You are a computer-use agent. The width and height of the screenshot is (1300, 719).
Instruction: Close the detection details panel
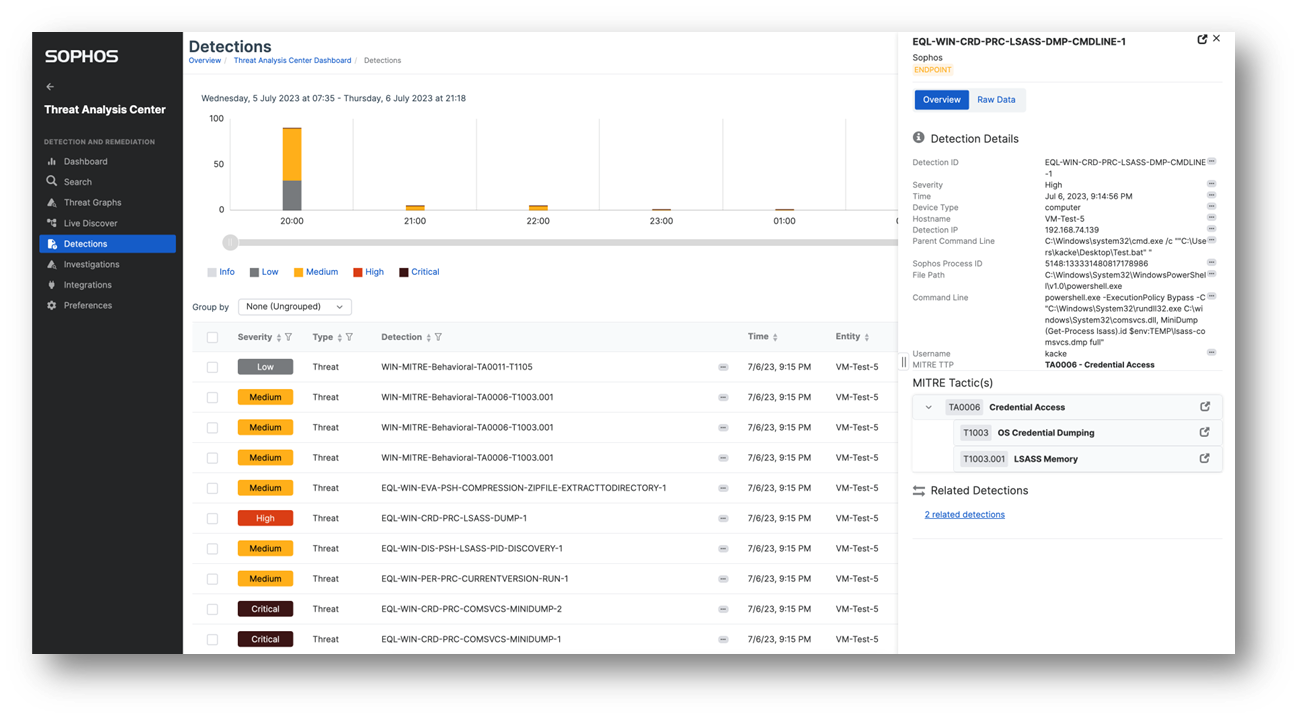(x=1216, y=38)
